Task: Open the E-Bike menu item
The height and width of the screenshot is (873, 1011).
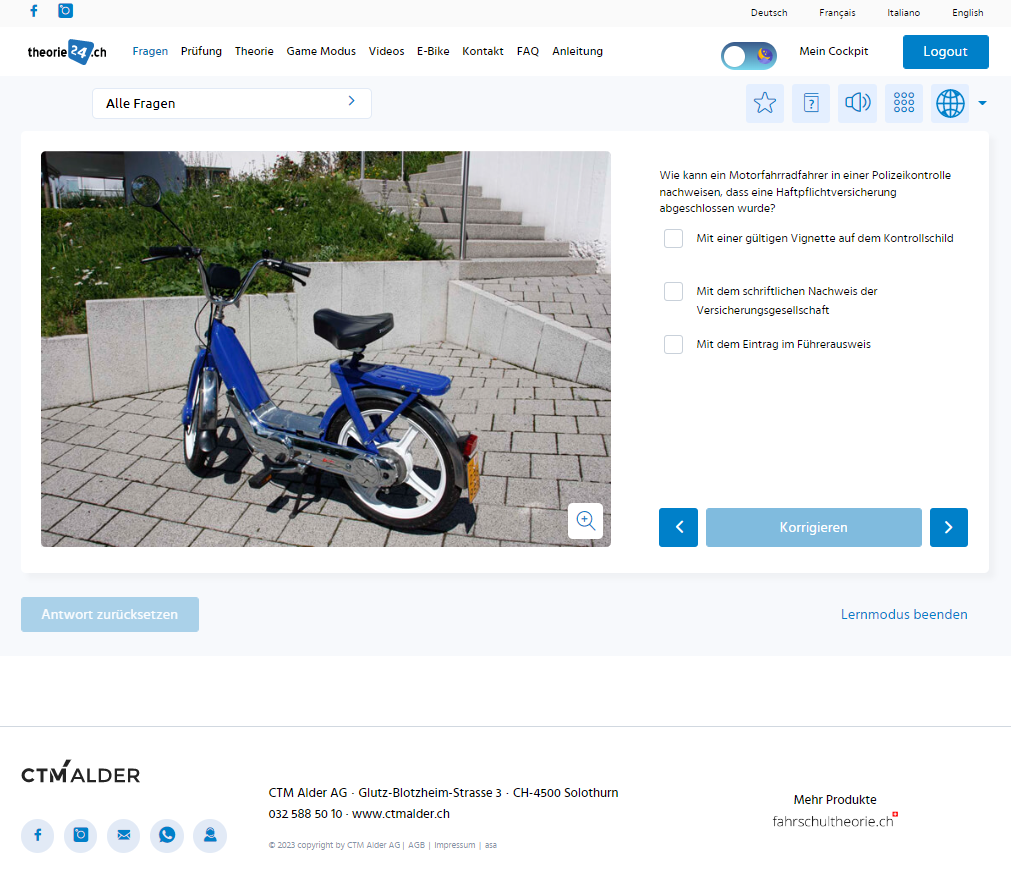Action: 433,52
